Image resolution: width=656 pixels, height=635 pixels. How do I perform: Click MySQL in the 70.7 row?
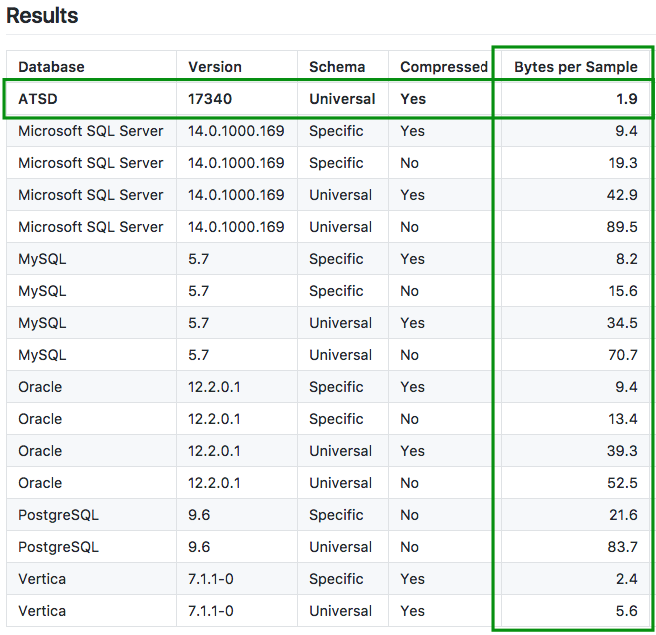pos(42,355)
